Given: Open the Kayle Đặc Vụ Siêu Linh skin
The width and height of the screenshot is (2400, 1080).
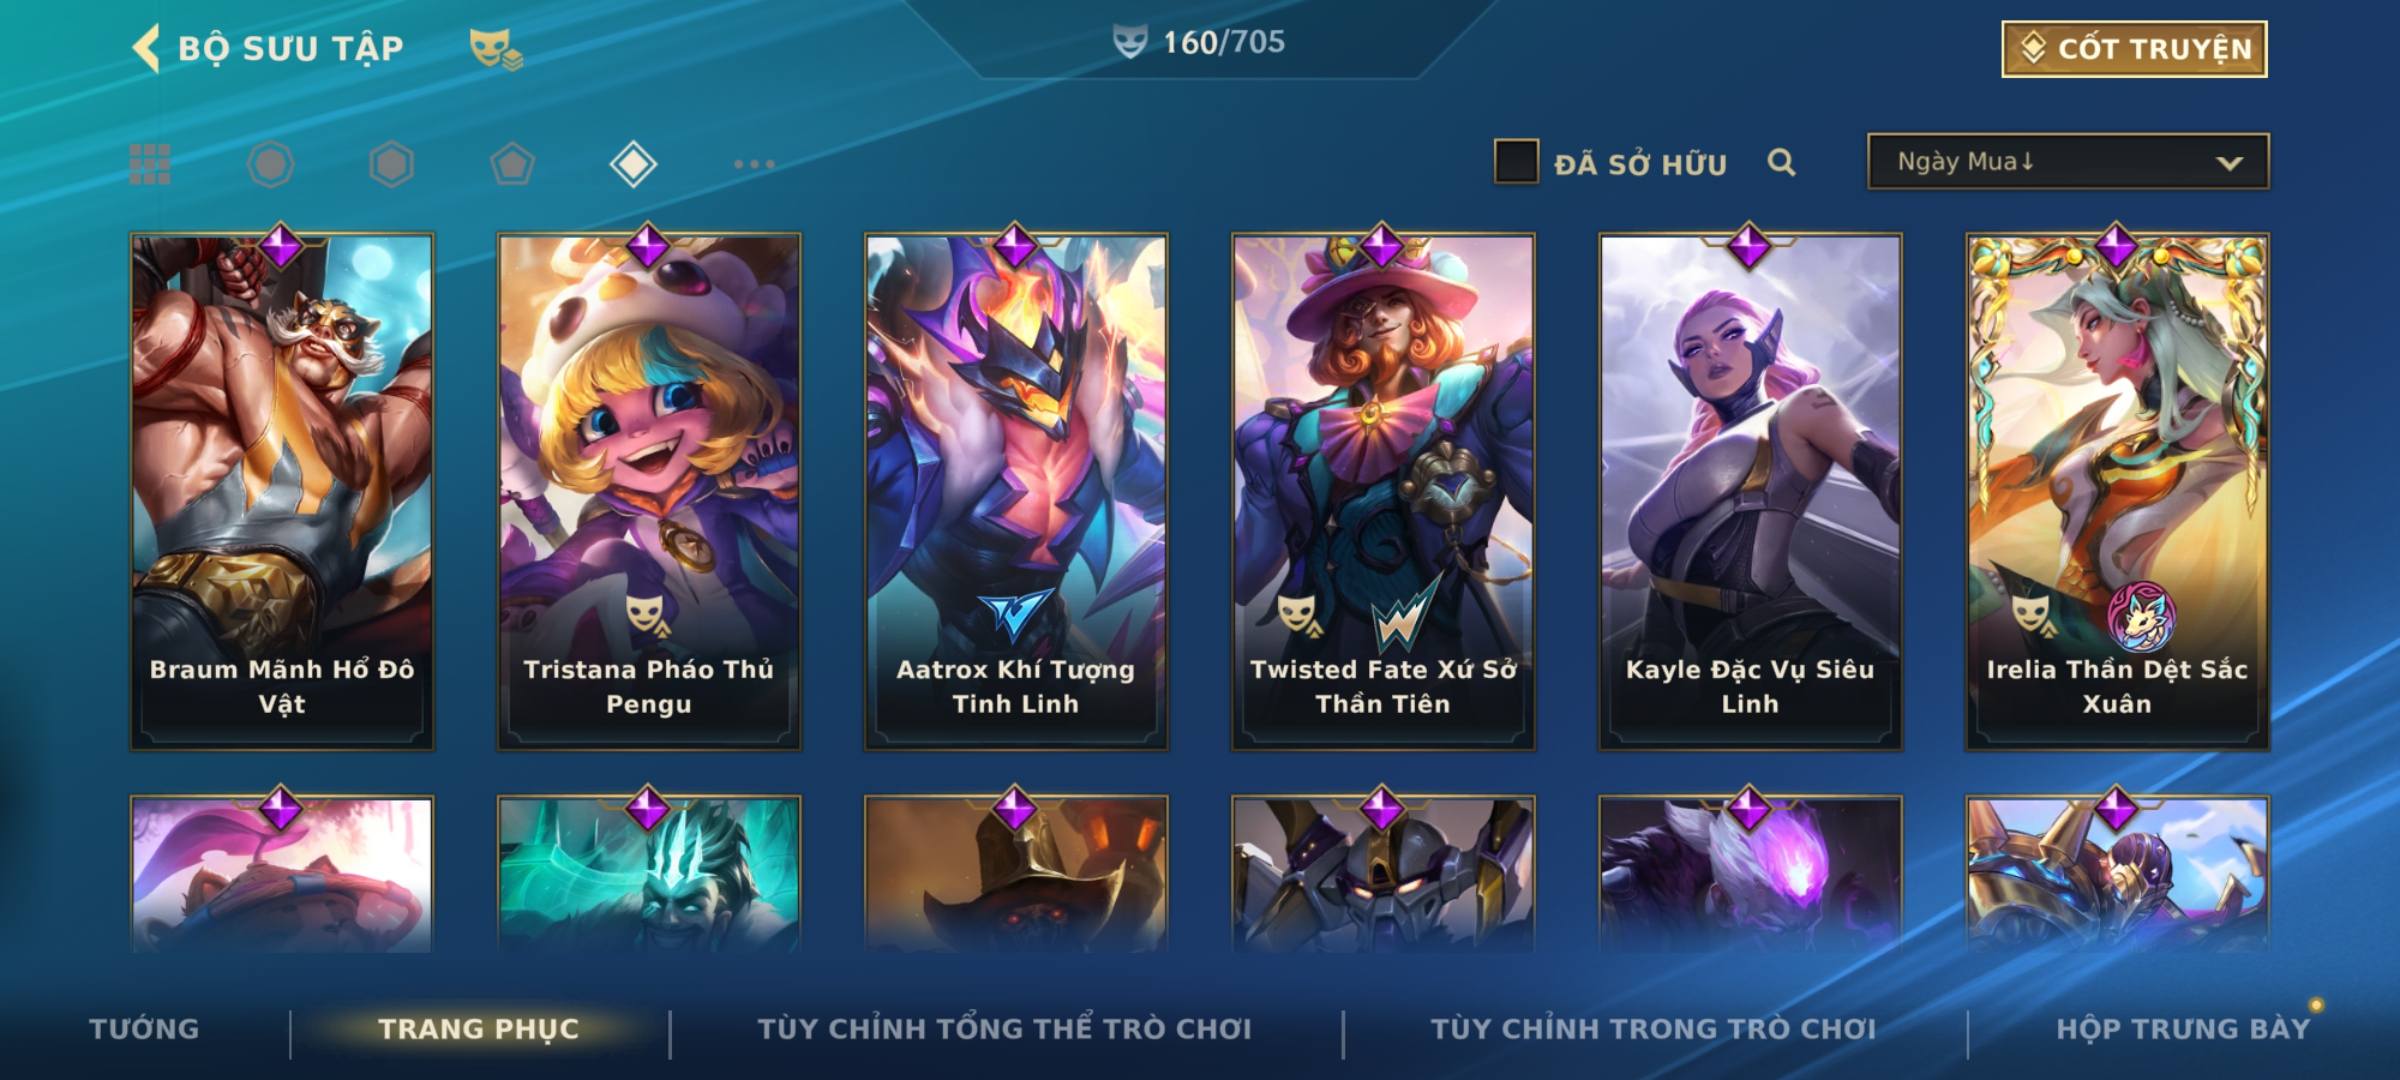Looking at the screenshot, I should point(1750,492).
